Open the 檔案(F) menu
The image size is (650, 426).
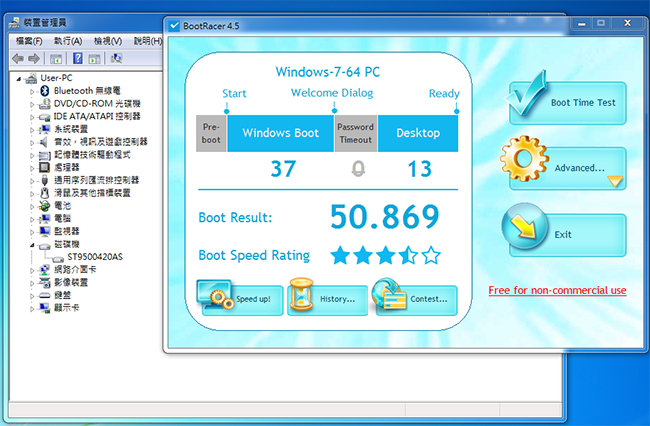pyautogui.click(x=29, y=41)
